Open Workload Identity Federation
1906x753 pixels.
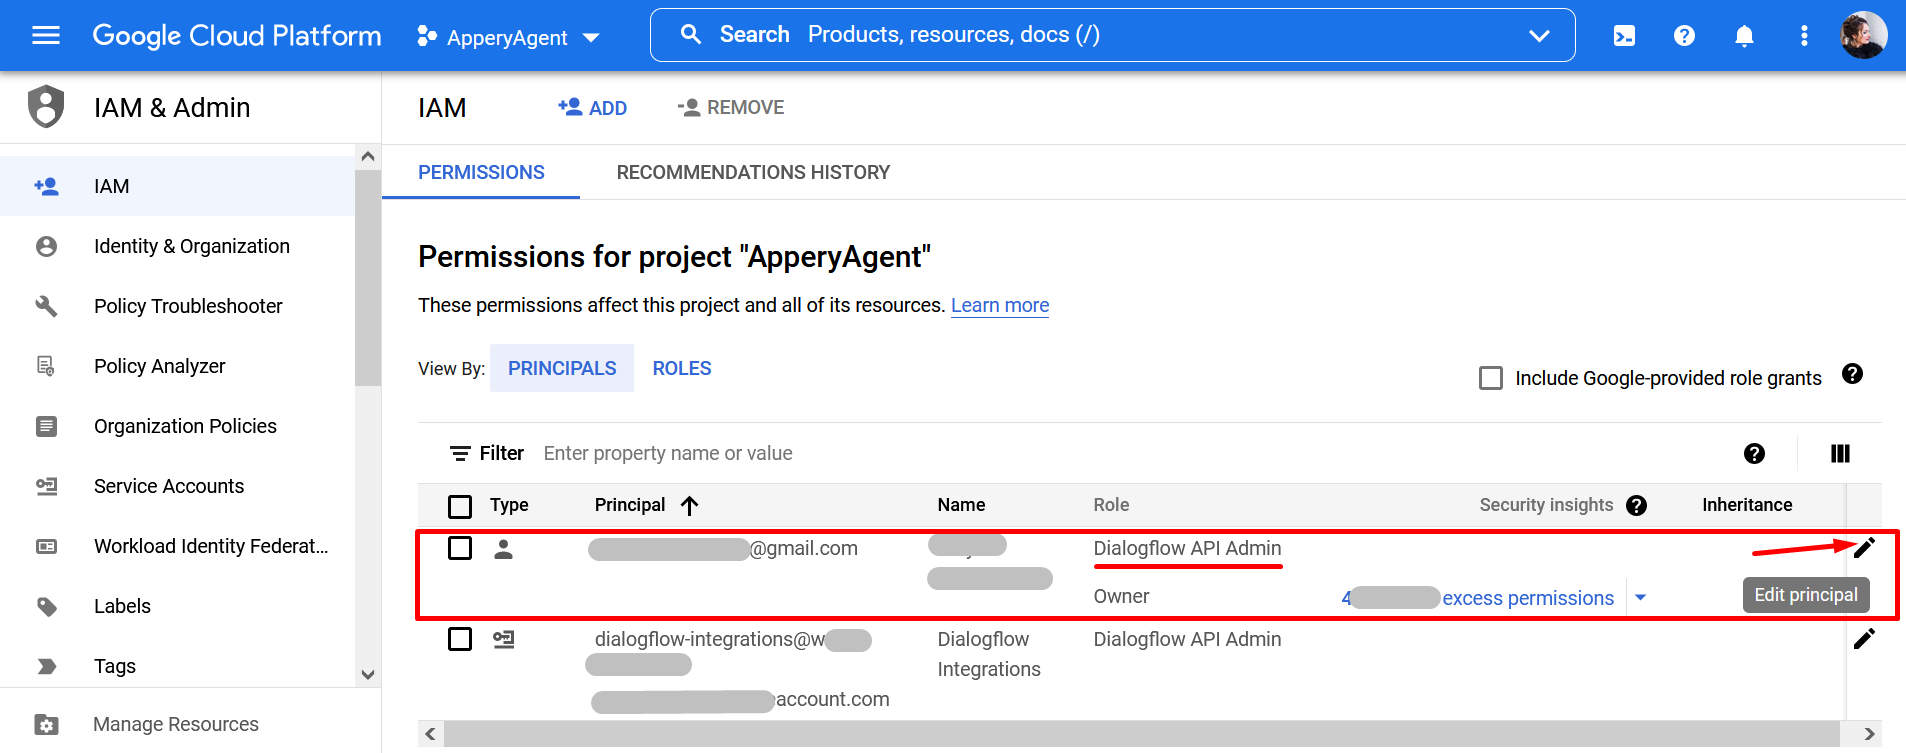177,546
